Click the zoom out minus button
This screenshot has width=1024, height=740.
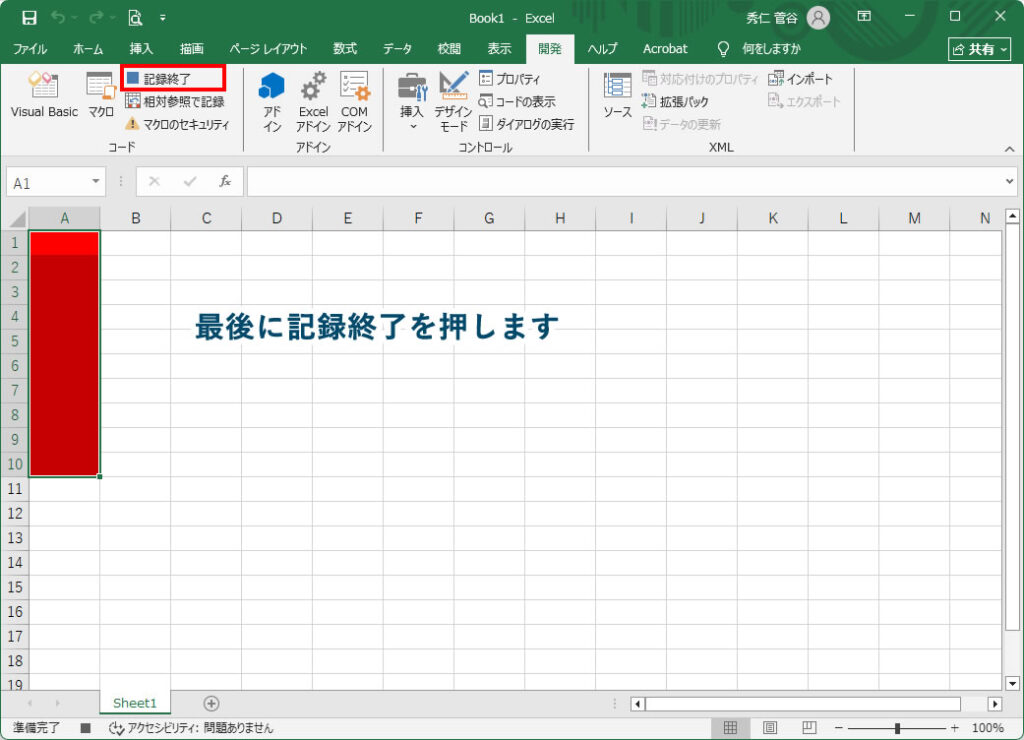coord(839,728)
